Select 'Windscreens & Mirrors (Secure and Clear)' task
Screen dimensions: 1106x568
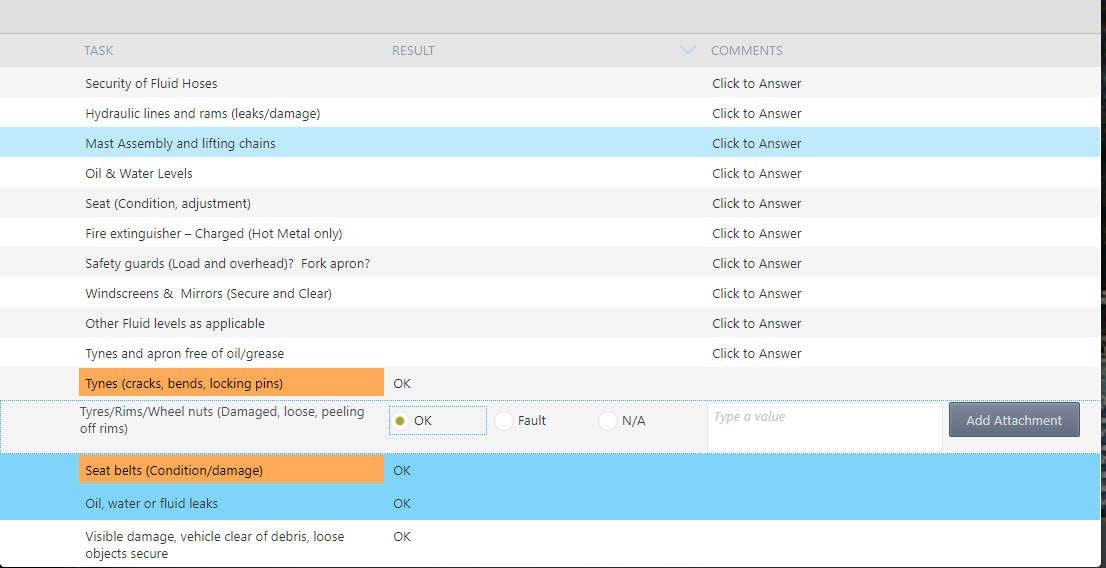(x=208, y=294)
